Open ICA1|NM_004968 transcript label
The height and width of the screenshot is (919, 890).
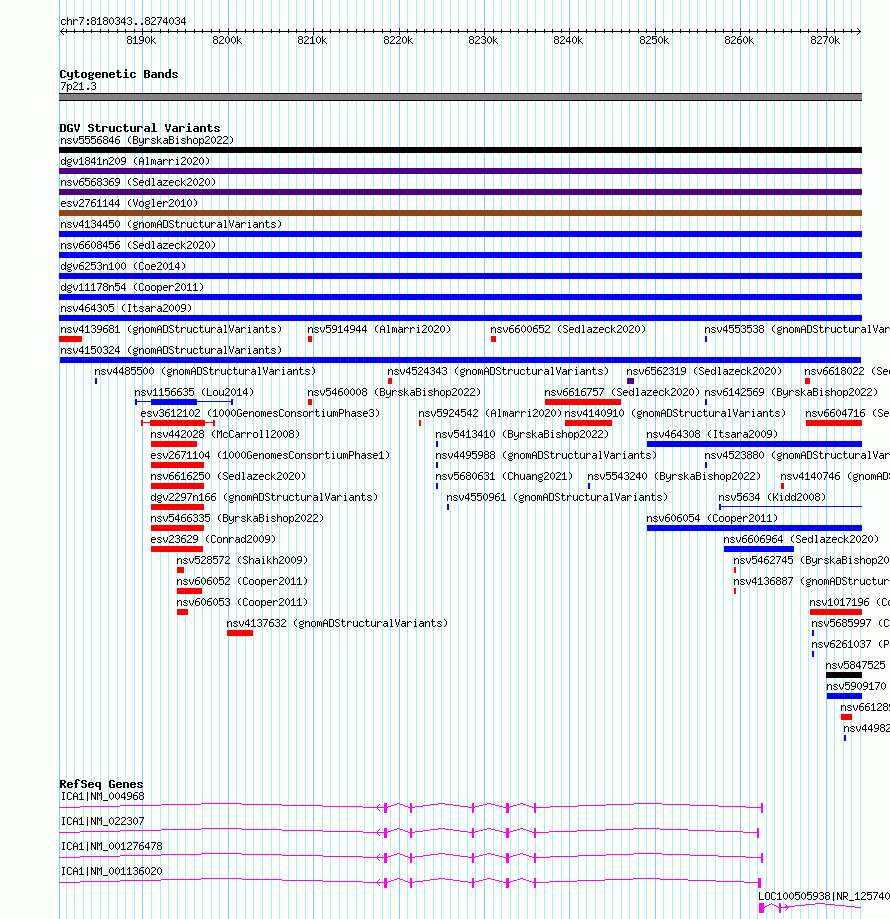[x=103, y=797]
